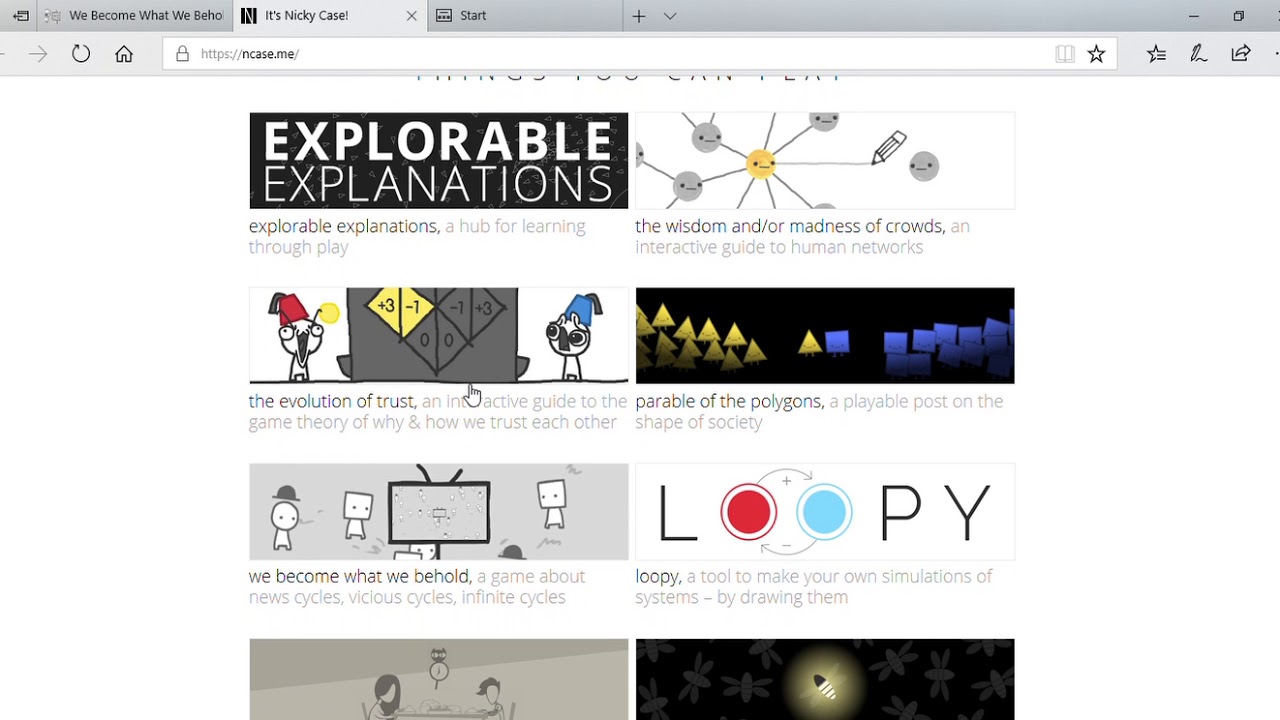Screen dimensions: 1280x720
Task: Open the Explorable Explanations banner image
Action: tap(439, 160)
